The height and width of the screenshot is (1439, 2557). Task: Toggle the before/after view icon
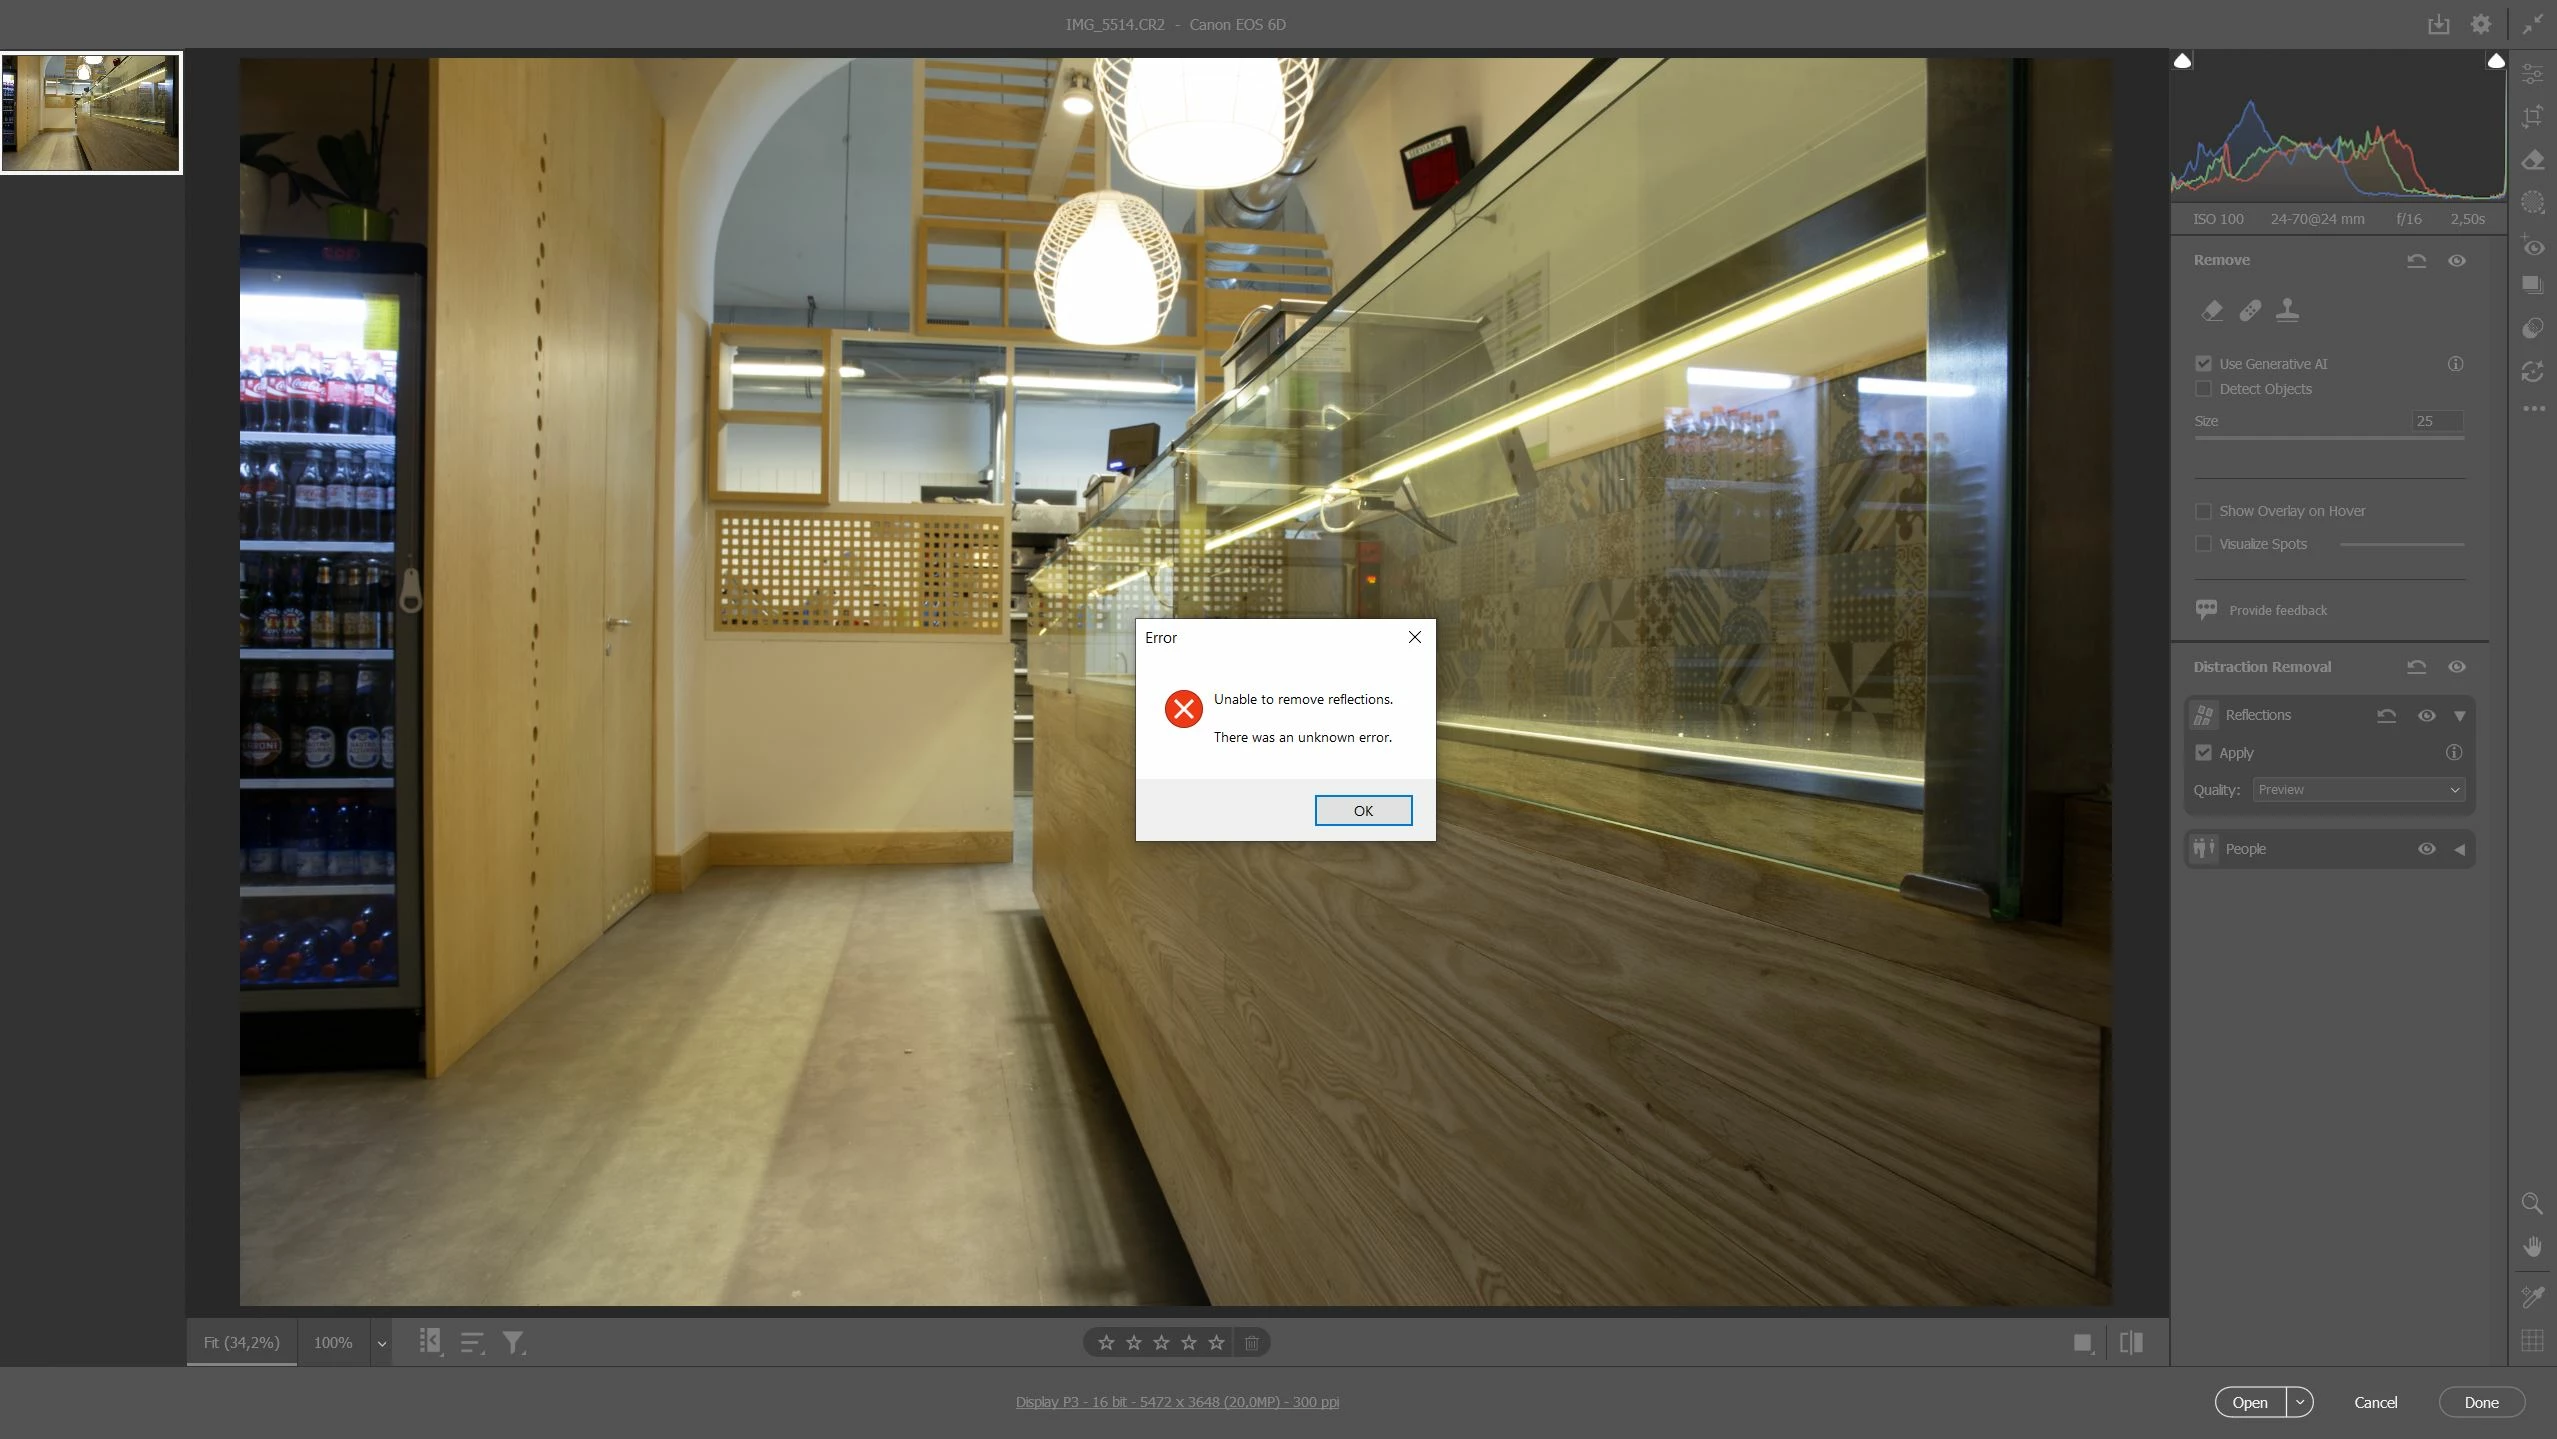[x=2131, y=1343]
